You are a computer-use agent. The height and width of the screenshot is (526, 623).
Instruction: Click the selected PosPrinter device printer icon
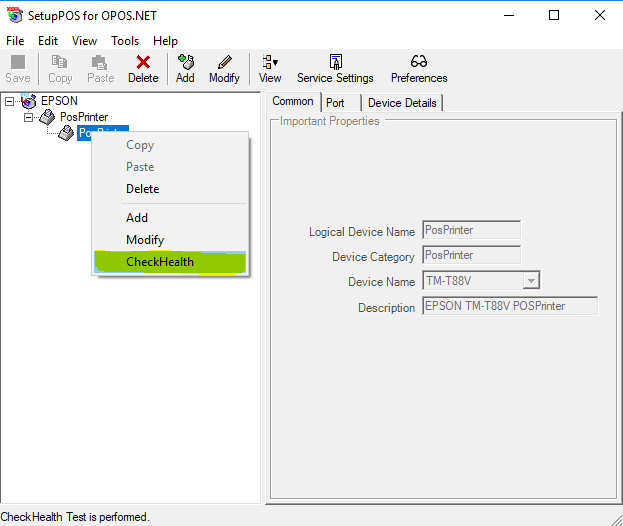coord(66,133)
